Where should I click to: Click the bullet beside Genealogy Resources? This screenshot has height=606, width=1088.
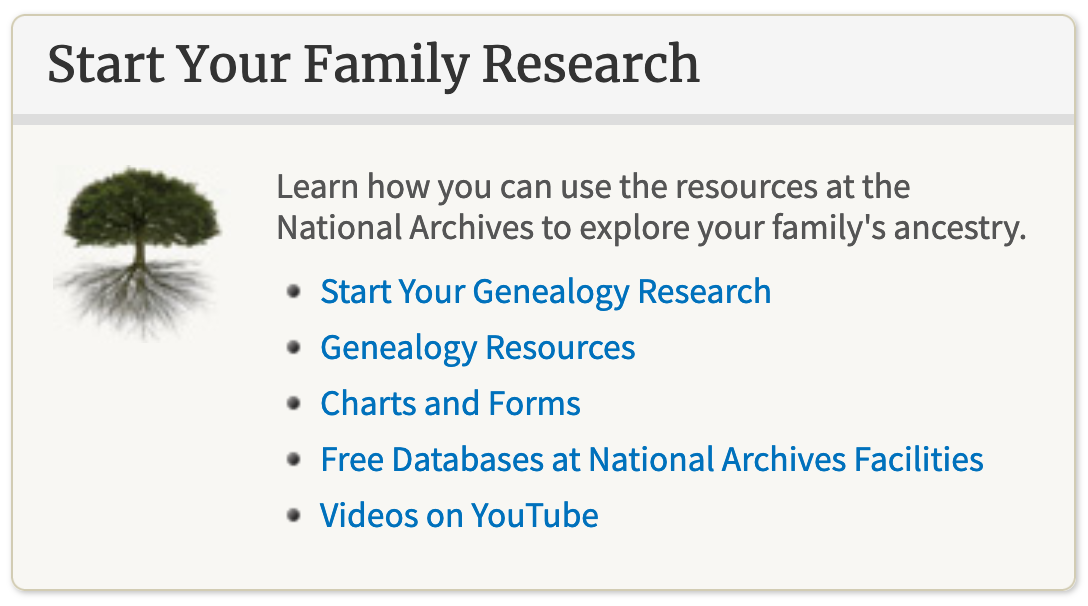(x=294, y=347)
